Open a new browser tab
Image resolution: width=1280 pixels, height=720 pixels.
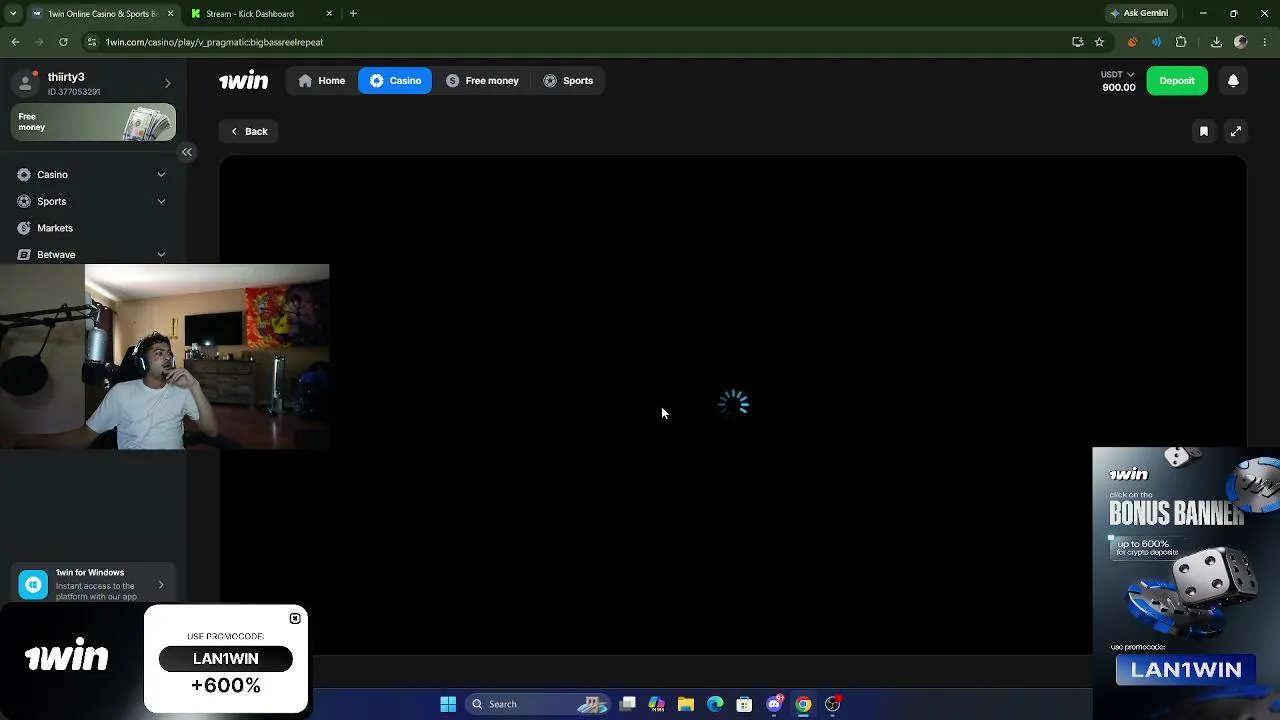[353, 14]
